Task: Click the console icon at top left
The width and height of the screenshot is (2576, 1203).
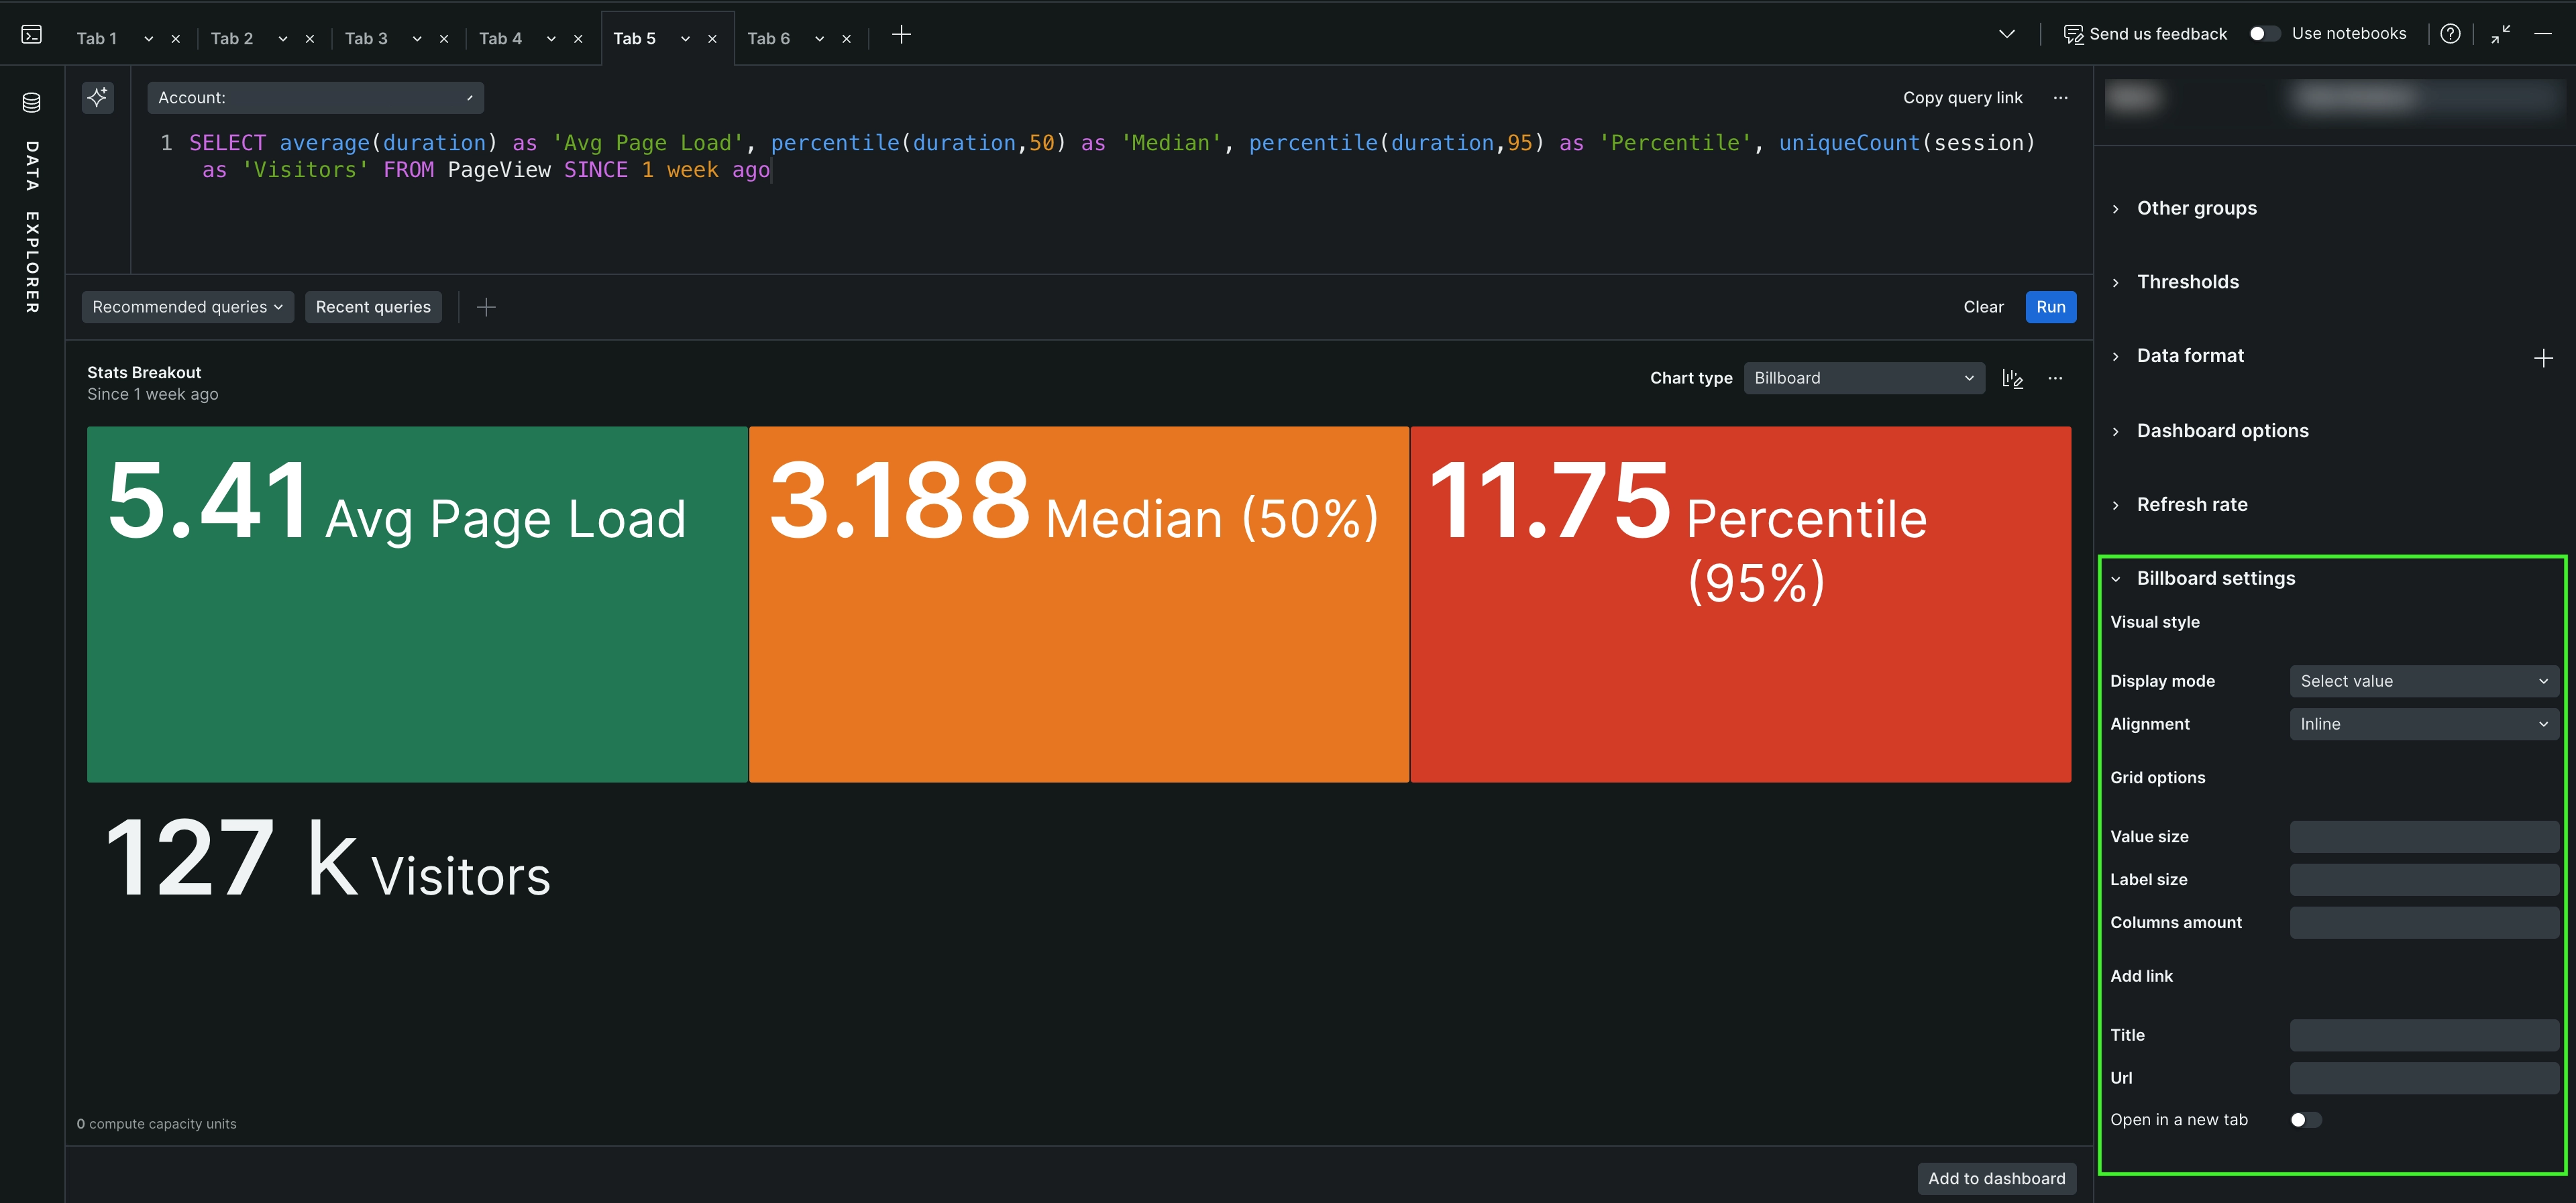Action: pyautogui.click(x=31, y=35)
